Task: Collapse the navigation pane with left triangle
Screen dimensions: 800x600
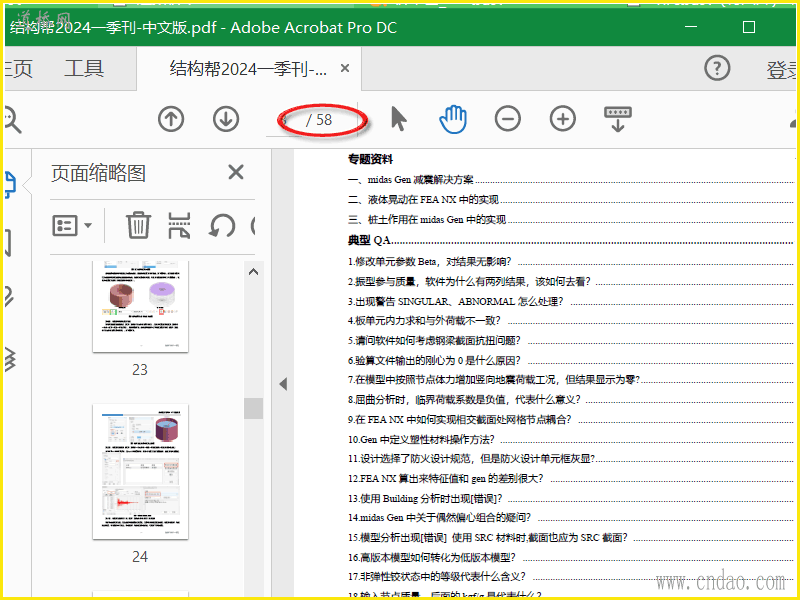Action: (283, 384)
